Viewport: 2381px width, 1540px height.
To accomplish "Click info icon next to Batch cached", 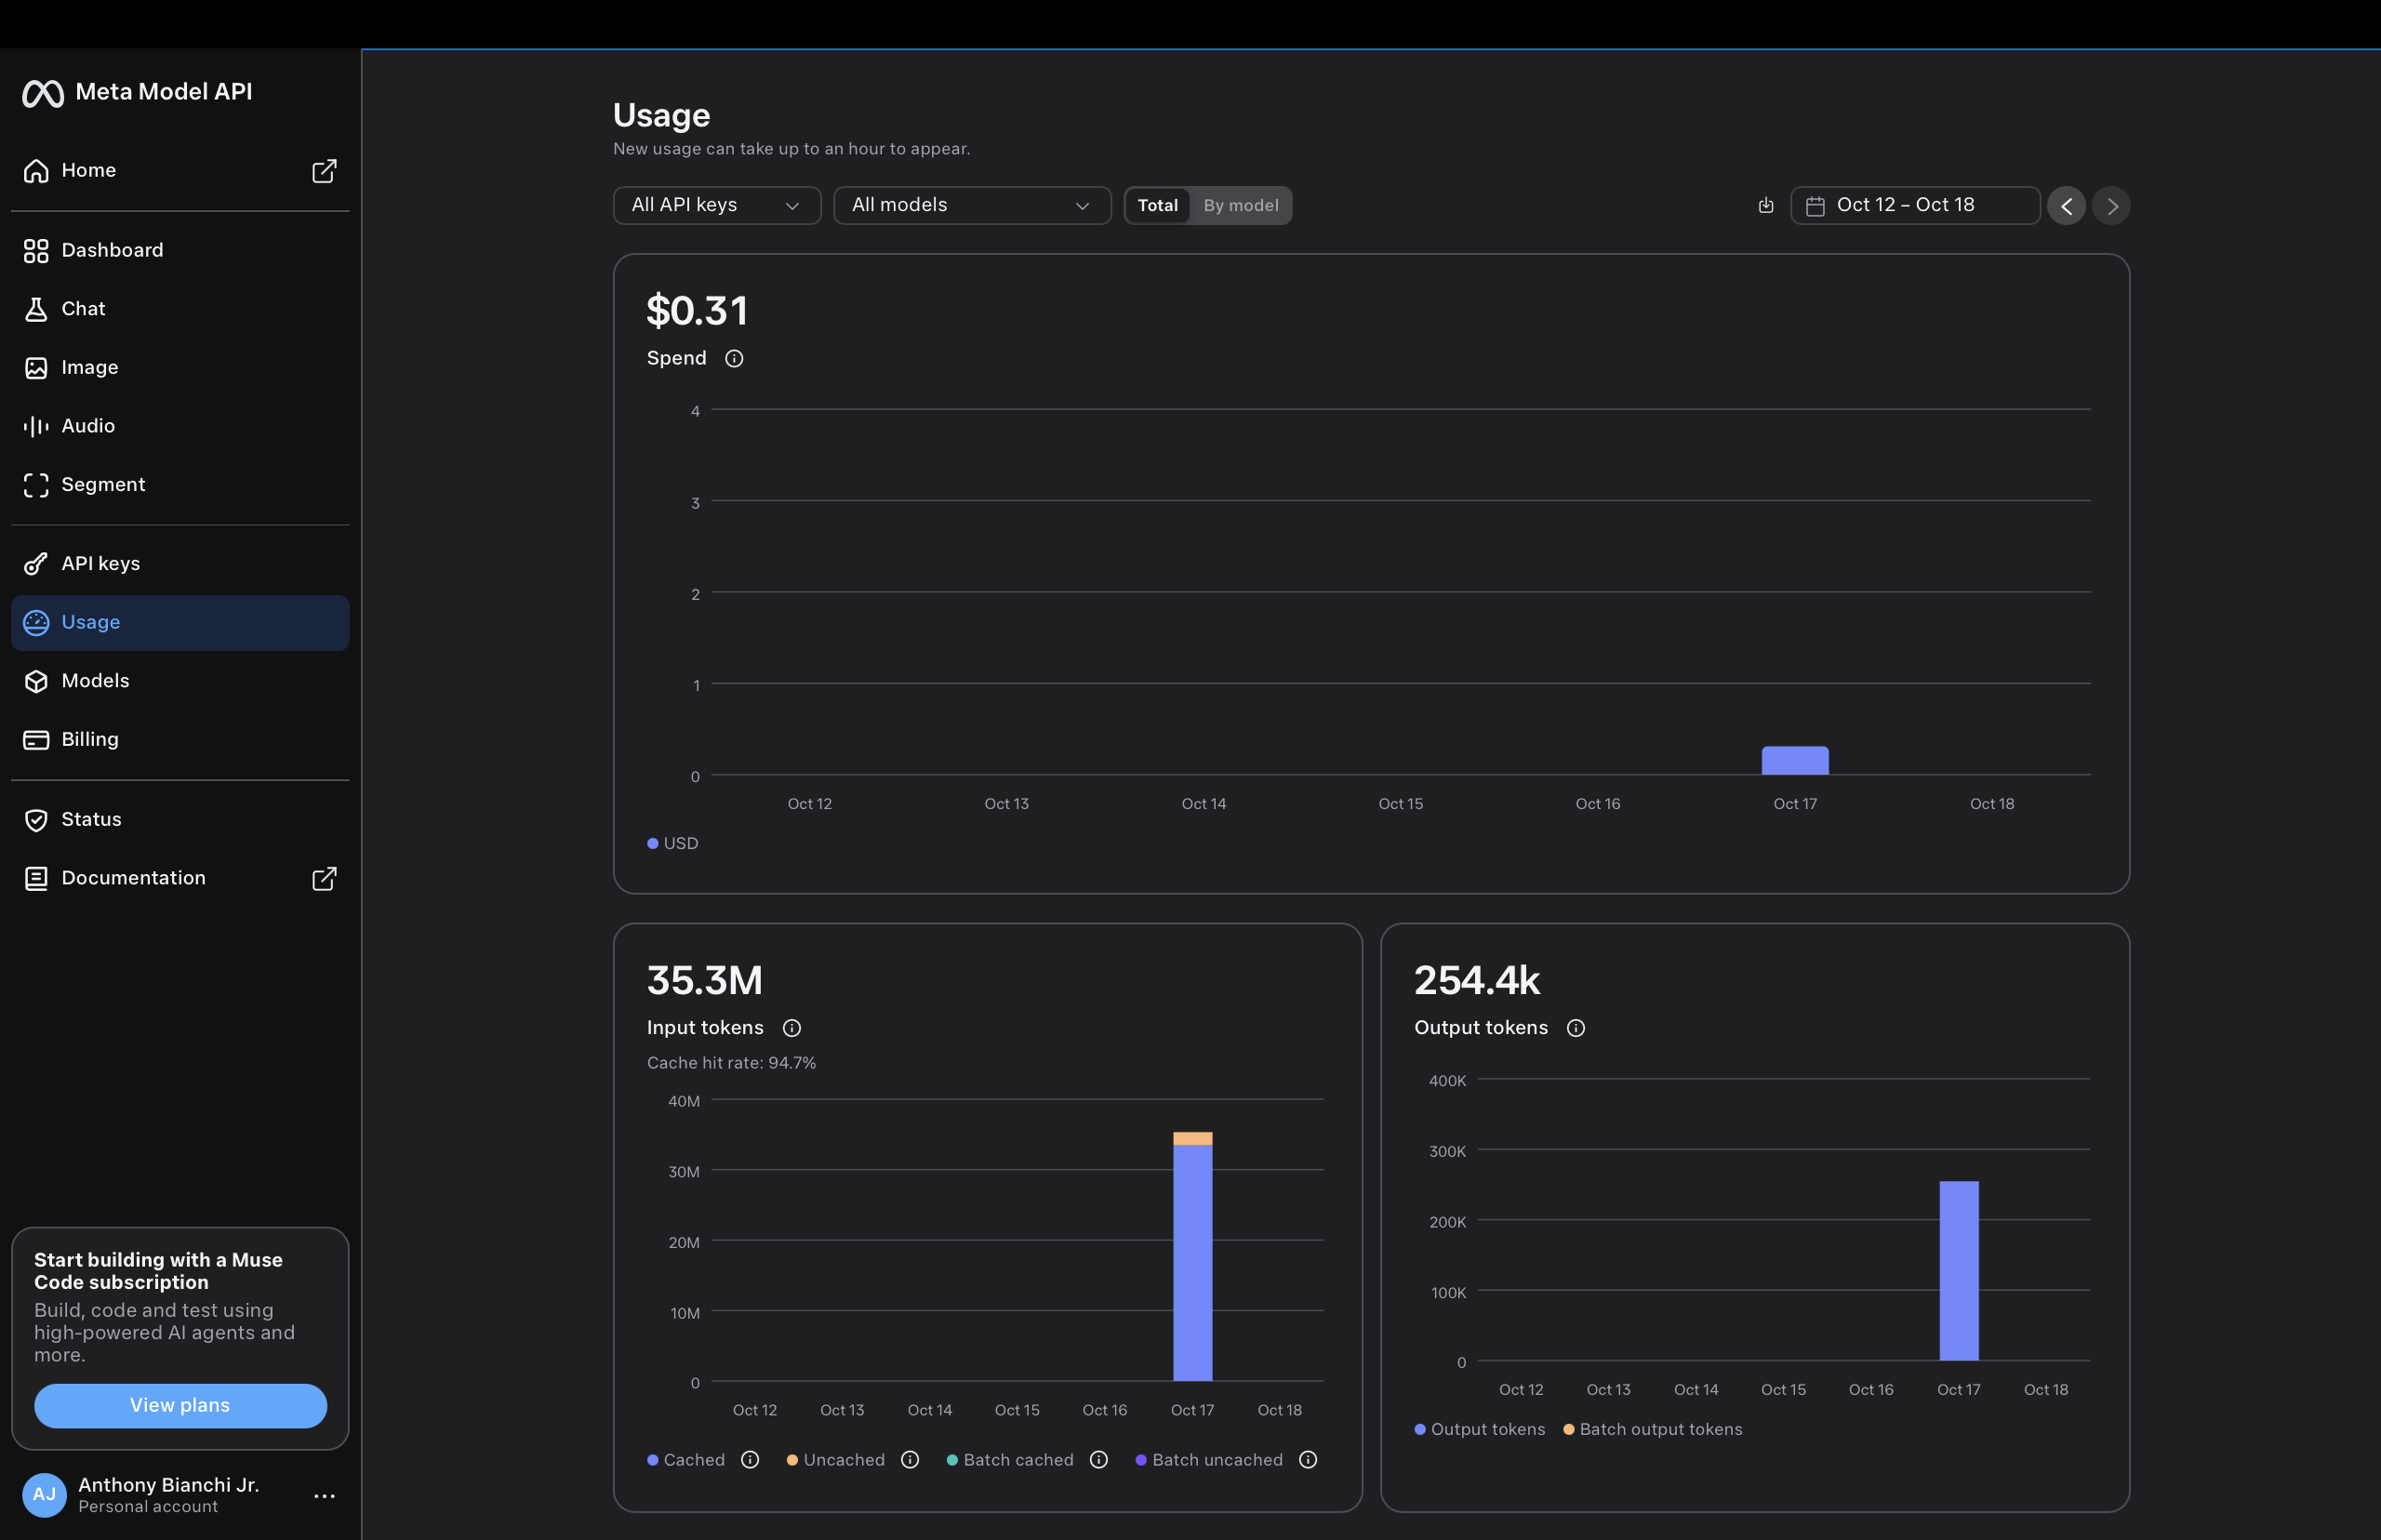I will [1099, 1460].
